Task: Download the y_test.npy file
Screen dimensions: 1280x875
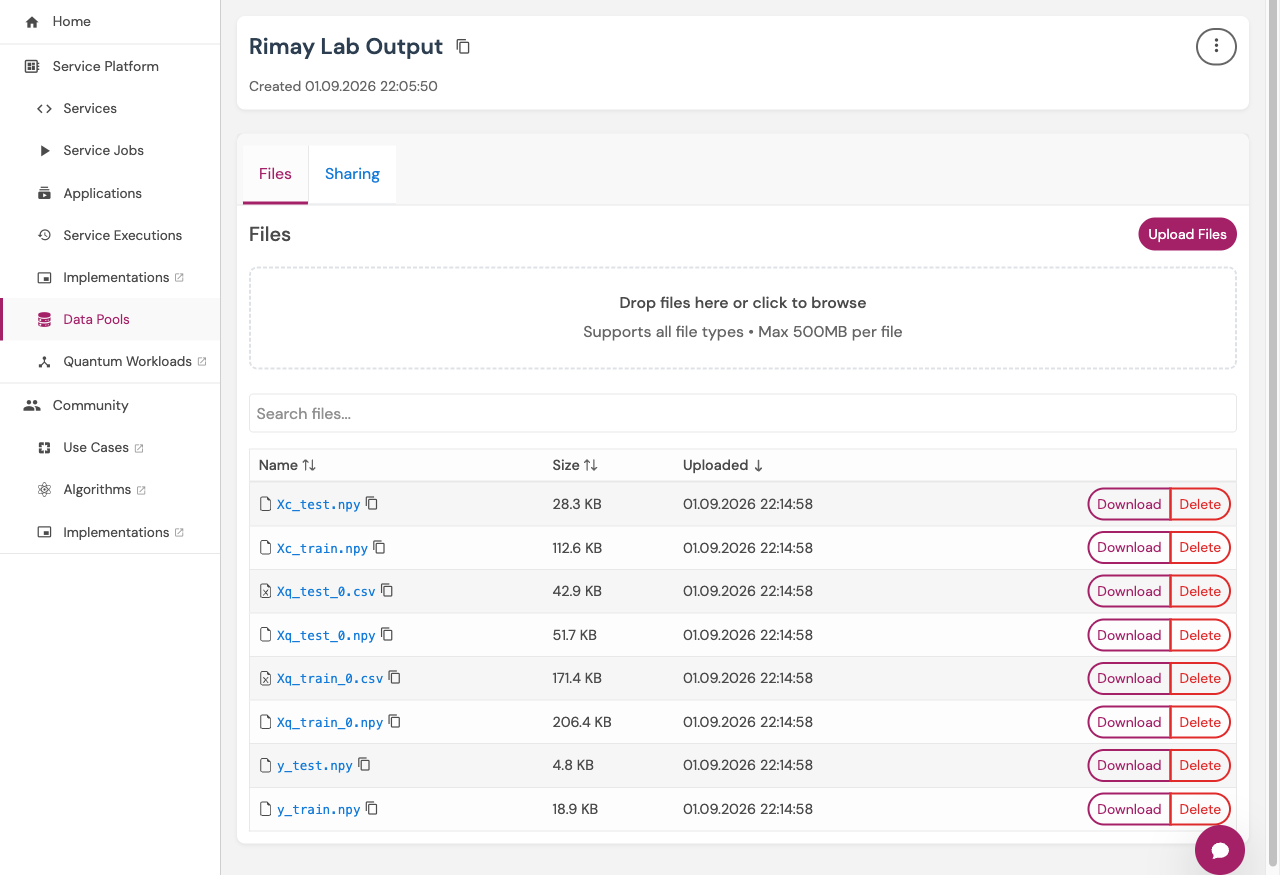Action: pyautogui.click(x=1129, y=765)
